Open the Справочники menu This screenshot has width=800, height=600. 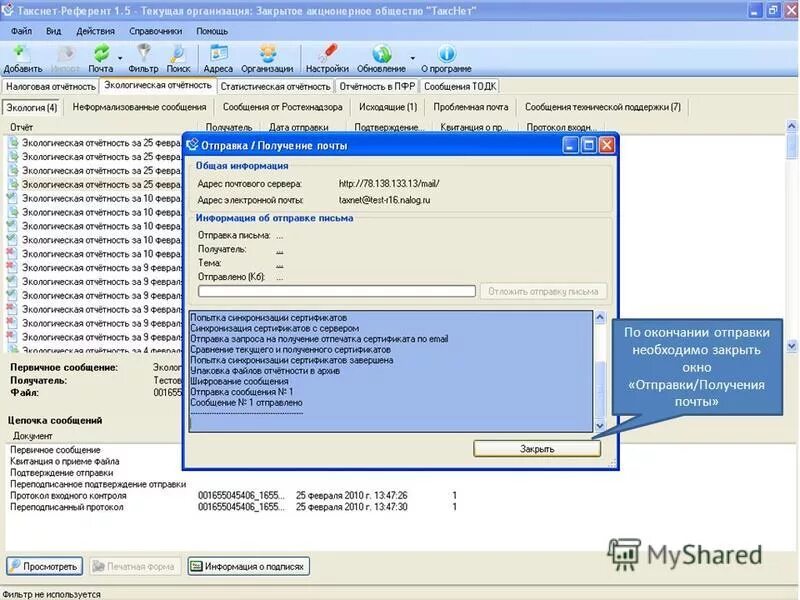[x=156, y=31]
